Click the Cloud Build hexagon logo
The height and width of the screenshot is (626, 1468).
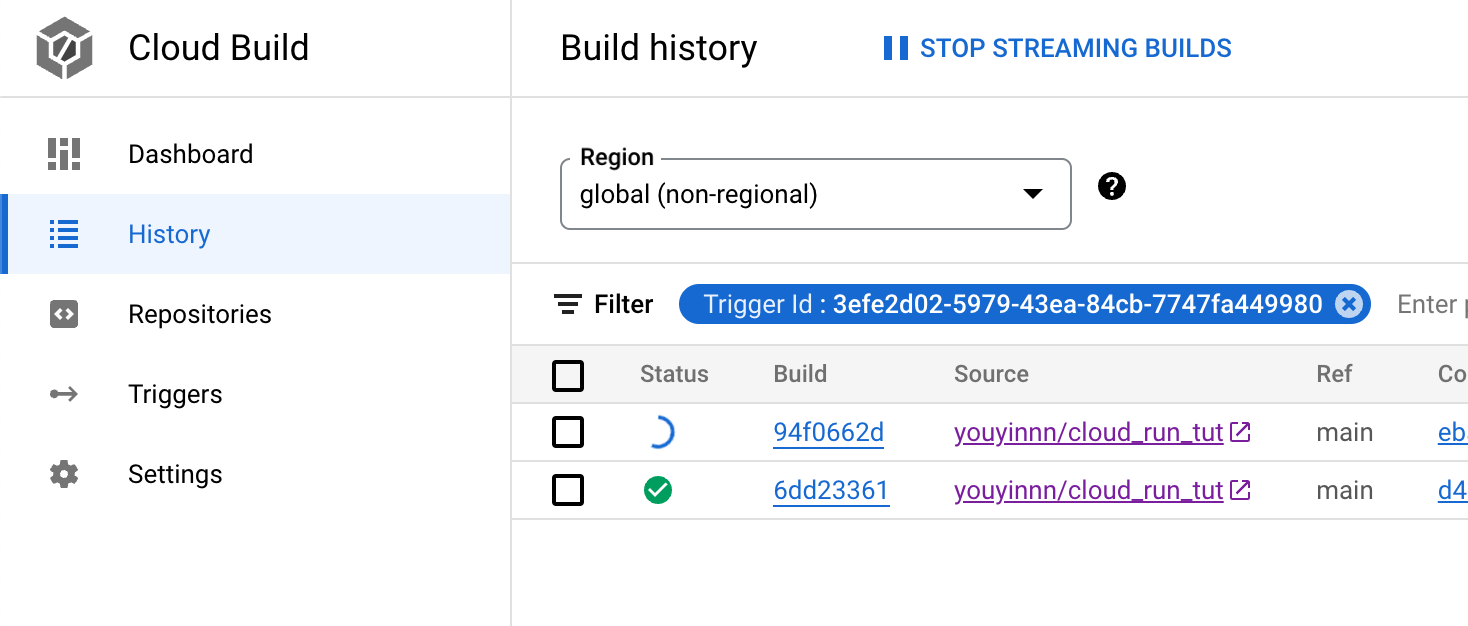(64, 48)
